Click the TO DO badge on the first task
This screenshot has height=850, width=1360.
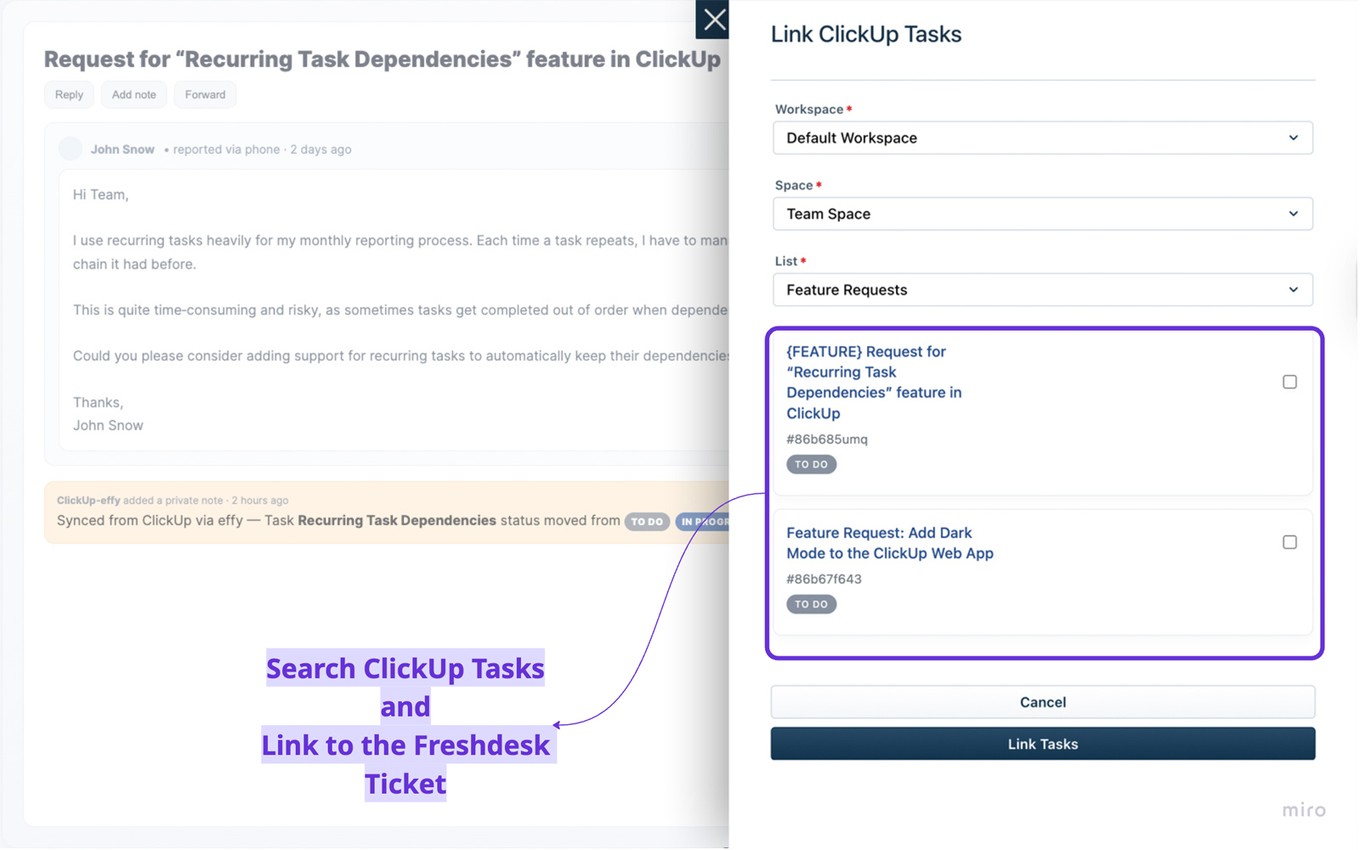[x=811, y=463]
